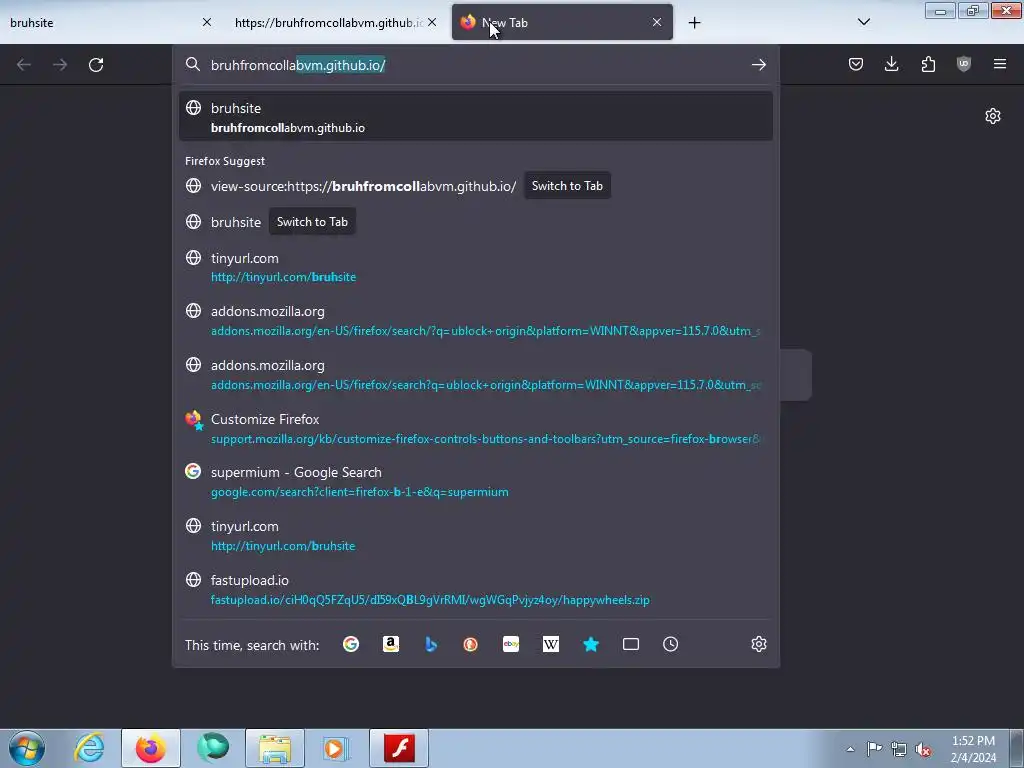1024x768 pixels.
Task: Open the network tray icon
Action: (x=899, y=749)
